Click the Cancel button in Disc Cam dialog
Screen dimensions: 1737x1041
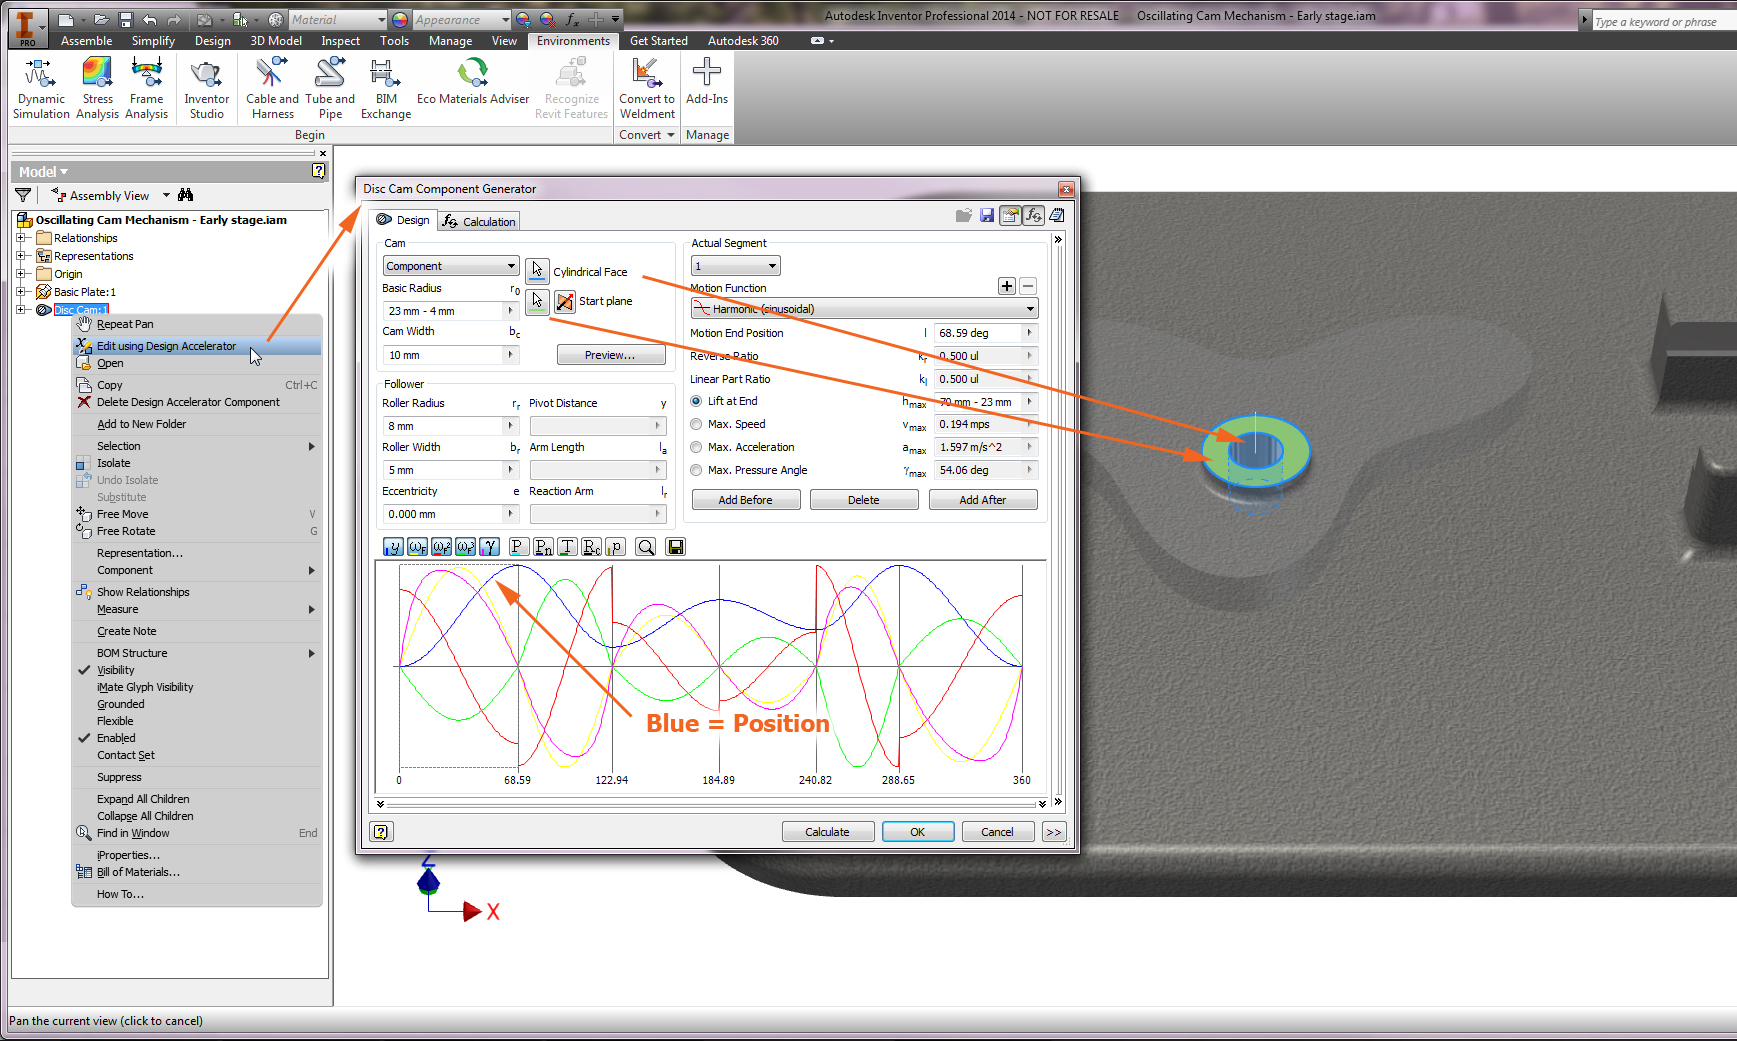pos(997,832)
